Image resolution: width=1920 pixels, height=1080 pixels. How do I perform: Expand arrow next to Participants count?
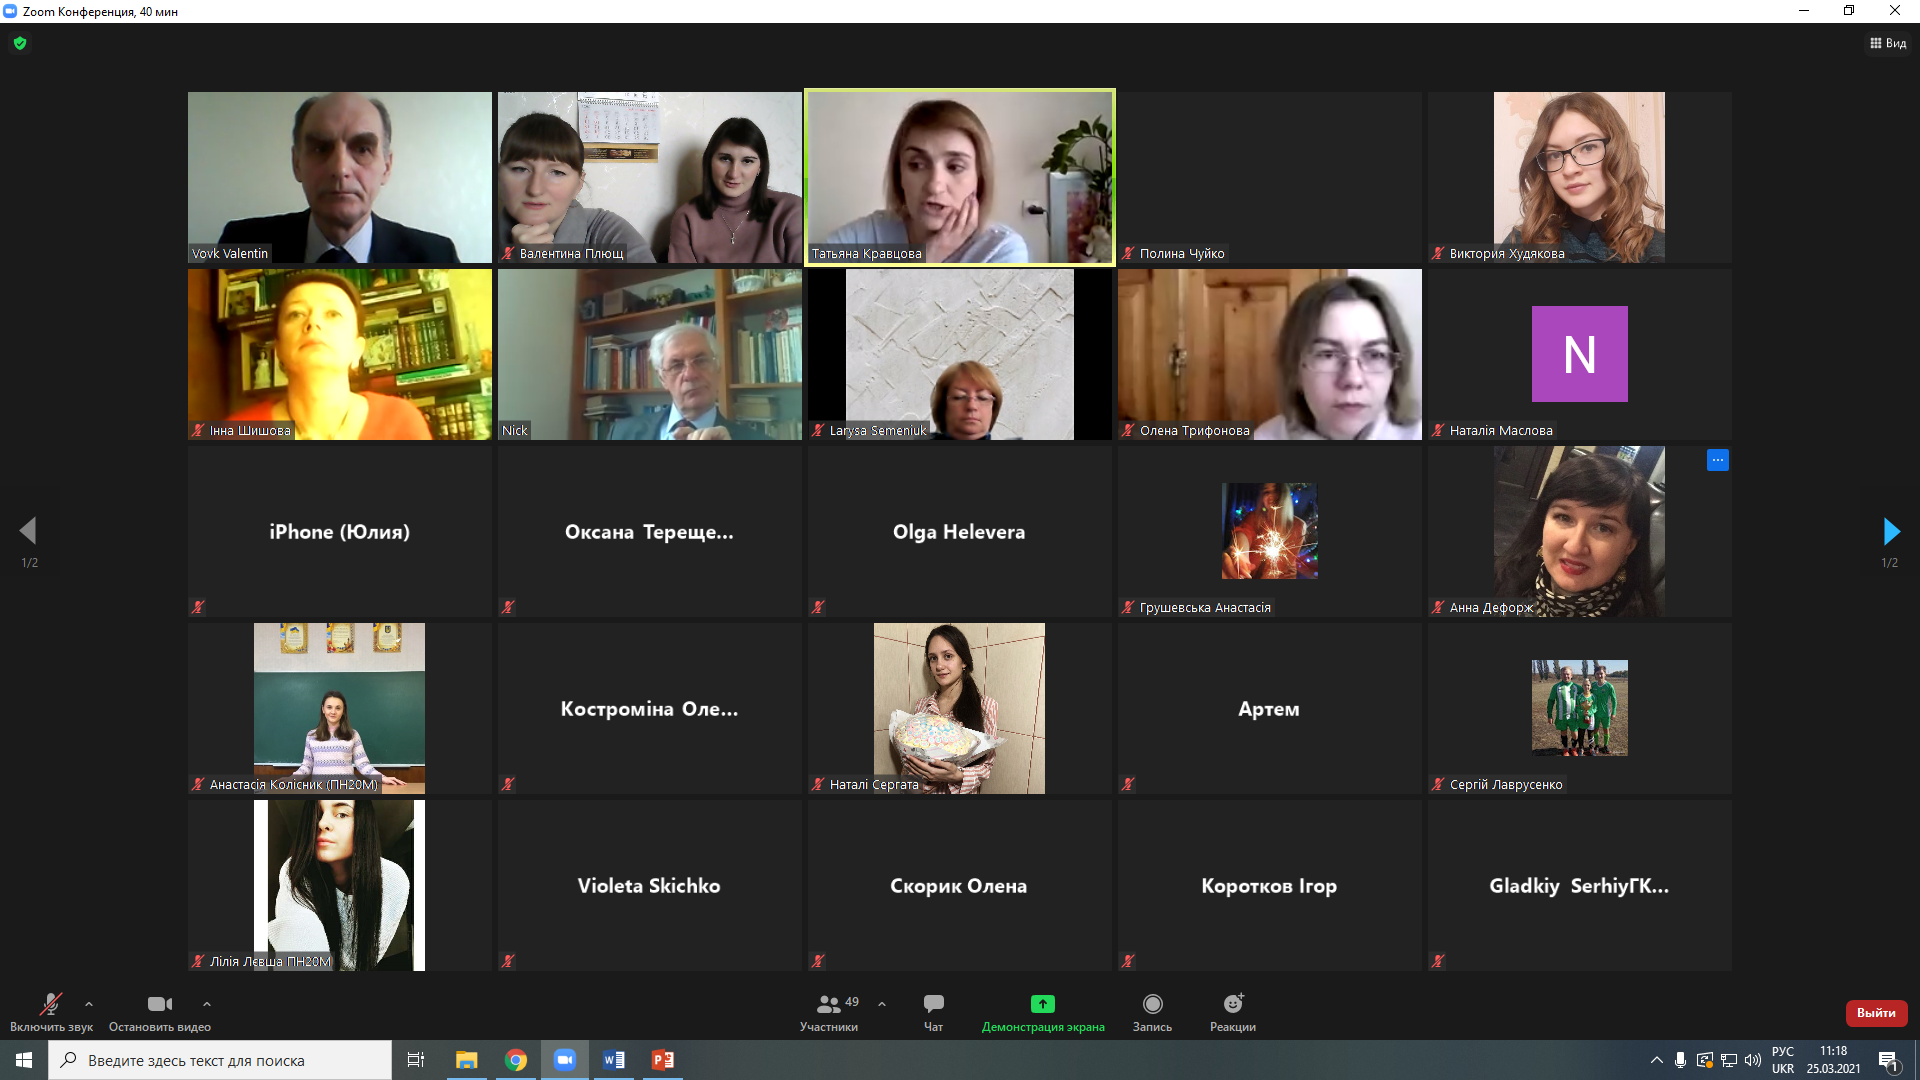(882, 1004)
